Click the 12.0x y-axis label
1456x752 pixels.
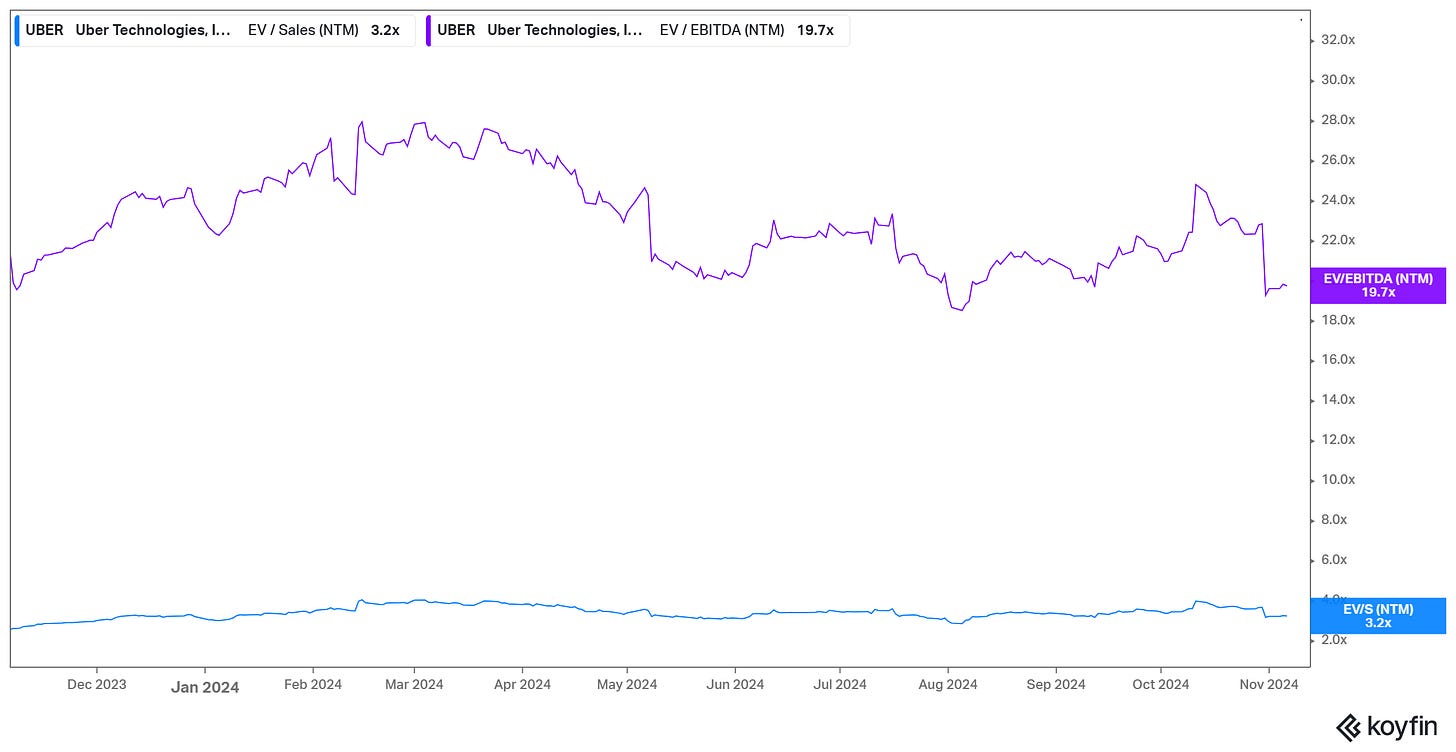pos(1338,440)
